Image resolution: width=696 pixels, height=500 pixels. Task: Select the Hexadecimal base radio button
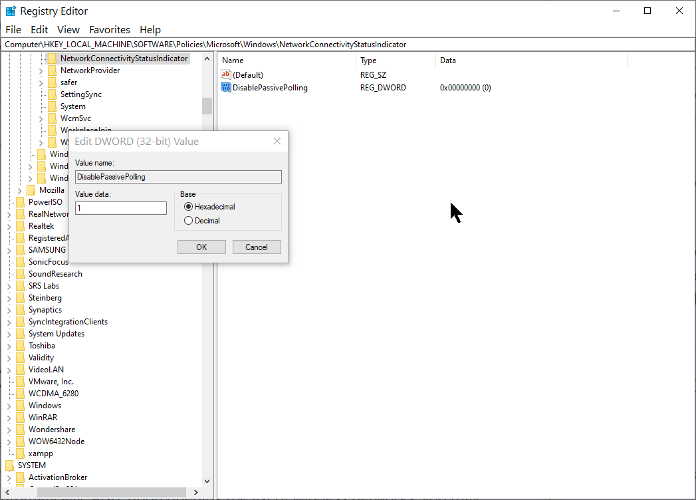pos(188,206)
